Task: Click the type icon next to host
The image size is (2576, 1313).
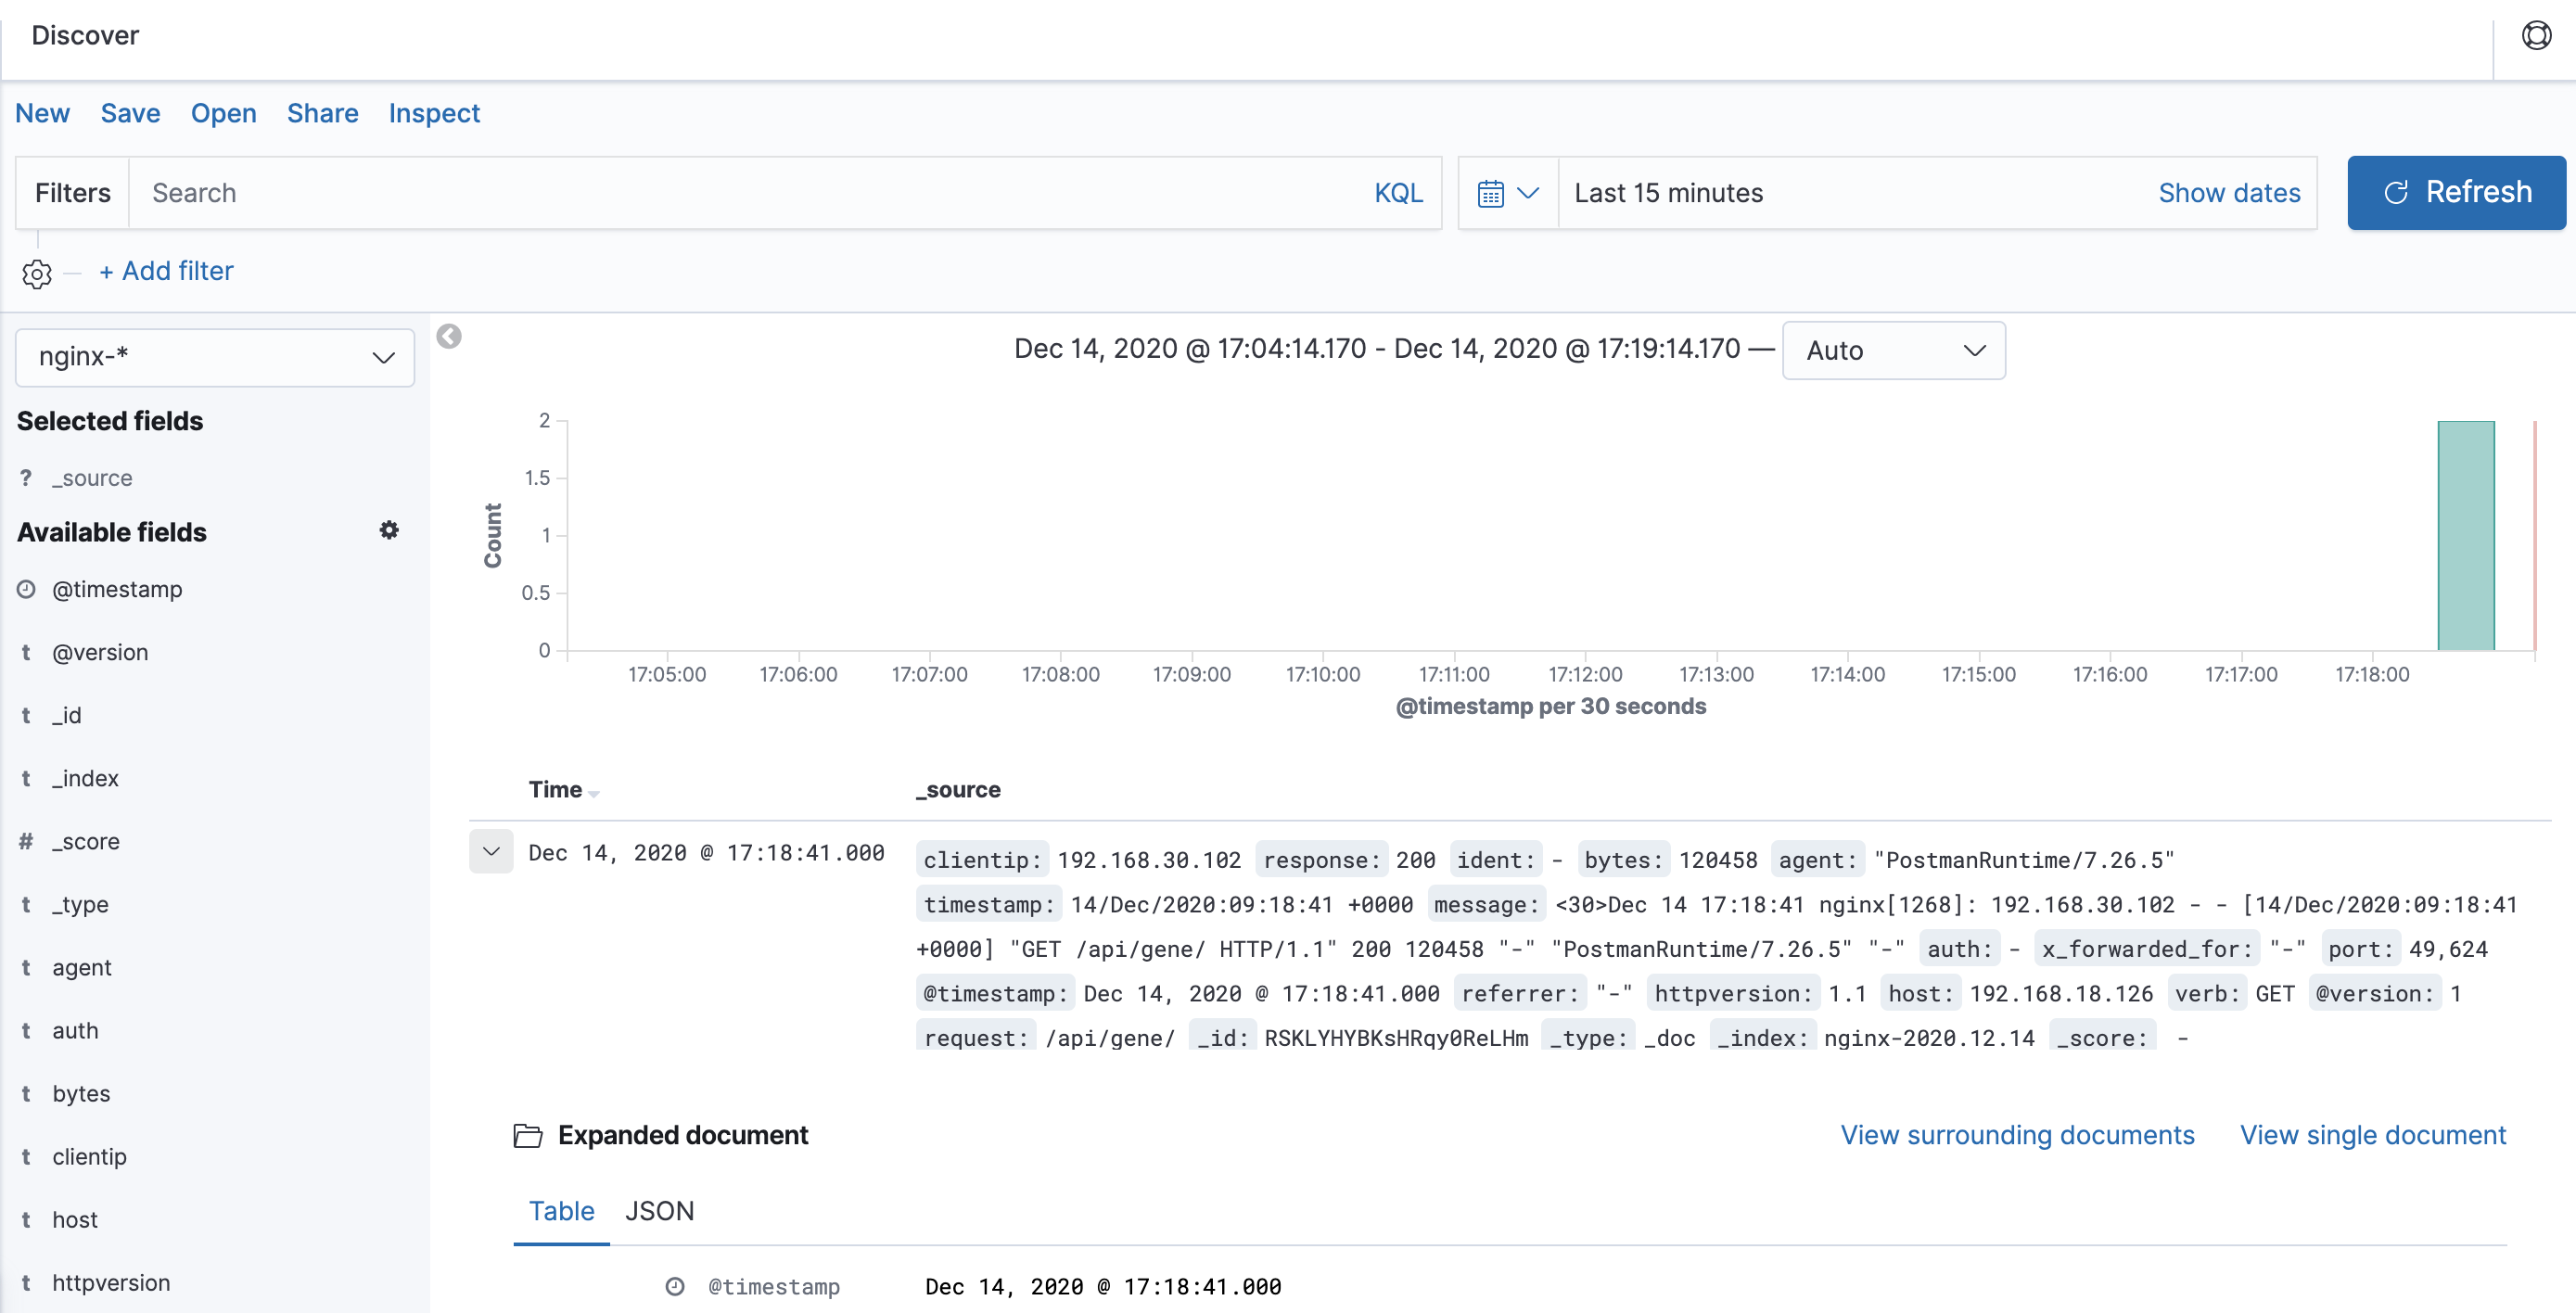Action: (x=26, y=1219)
